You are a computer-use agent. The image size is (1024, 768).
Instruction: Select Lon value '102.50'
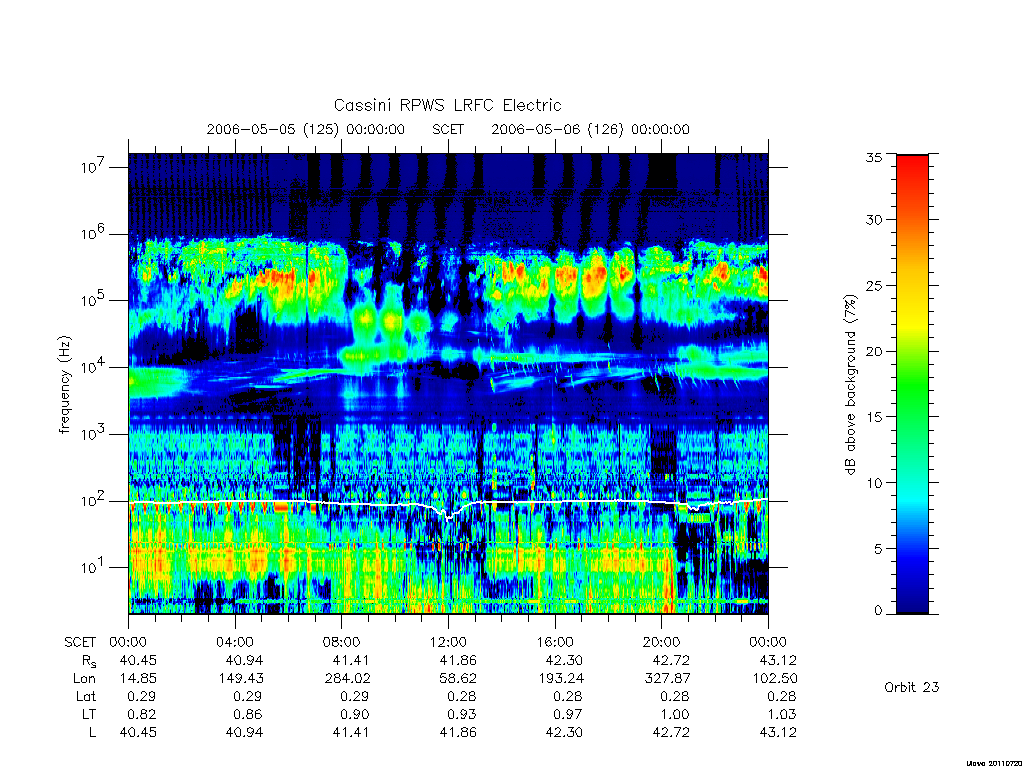click(x=775, y=679)
